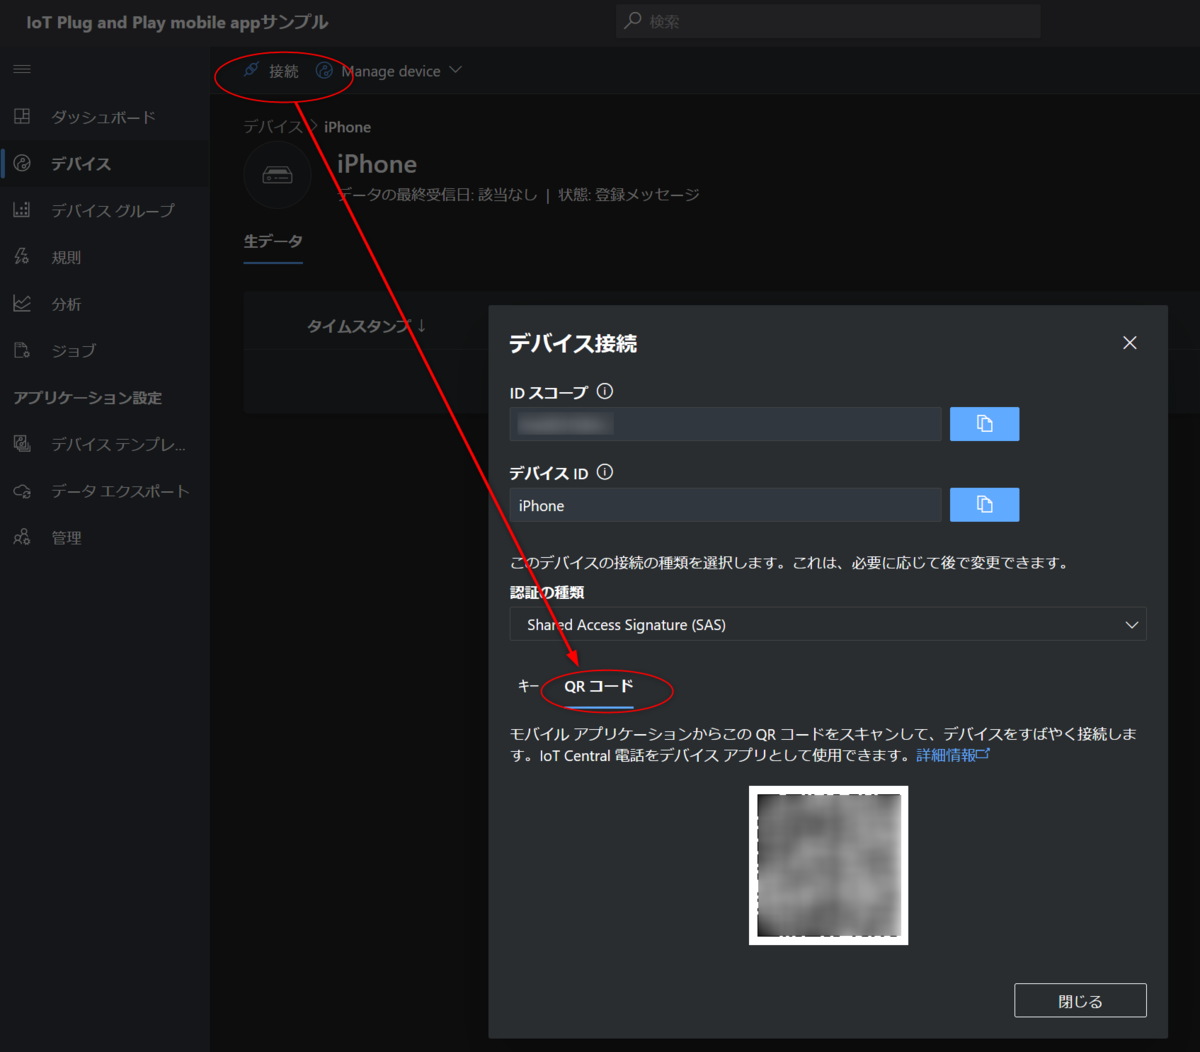The image size is (1200, 1052).
Task: Click the iPhone breadcrumb text
Action: [x=347, y=127]
